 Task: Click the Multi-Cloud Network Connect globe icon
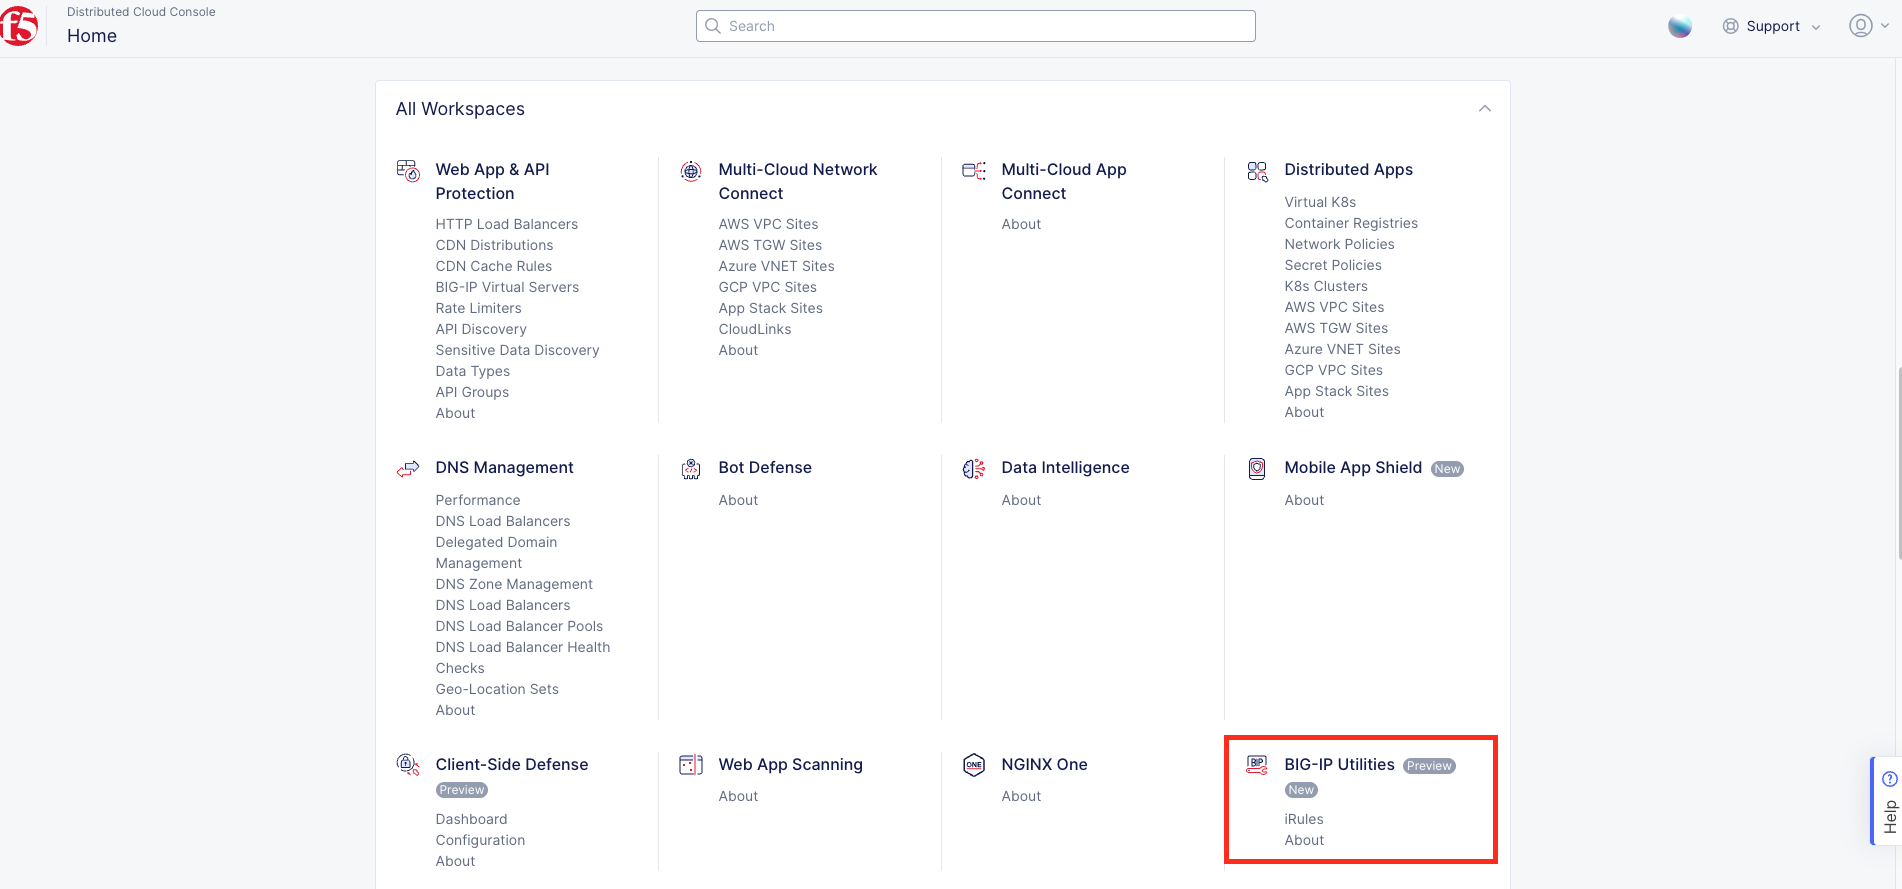tap(691, 171)
